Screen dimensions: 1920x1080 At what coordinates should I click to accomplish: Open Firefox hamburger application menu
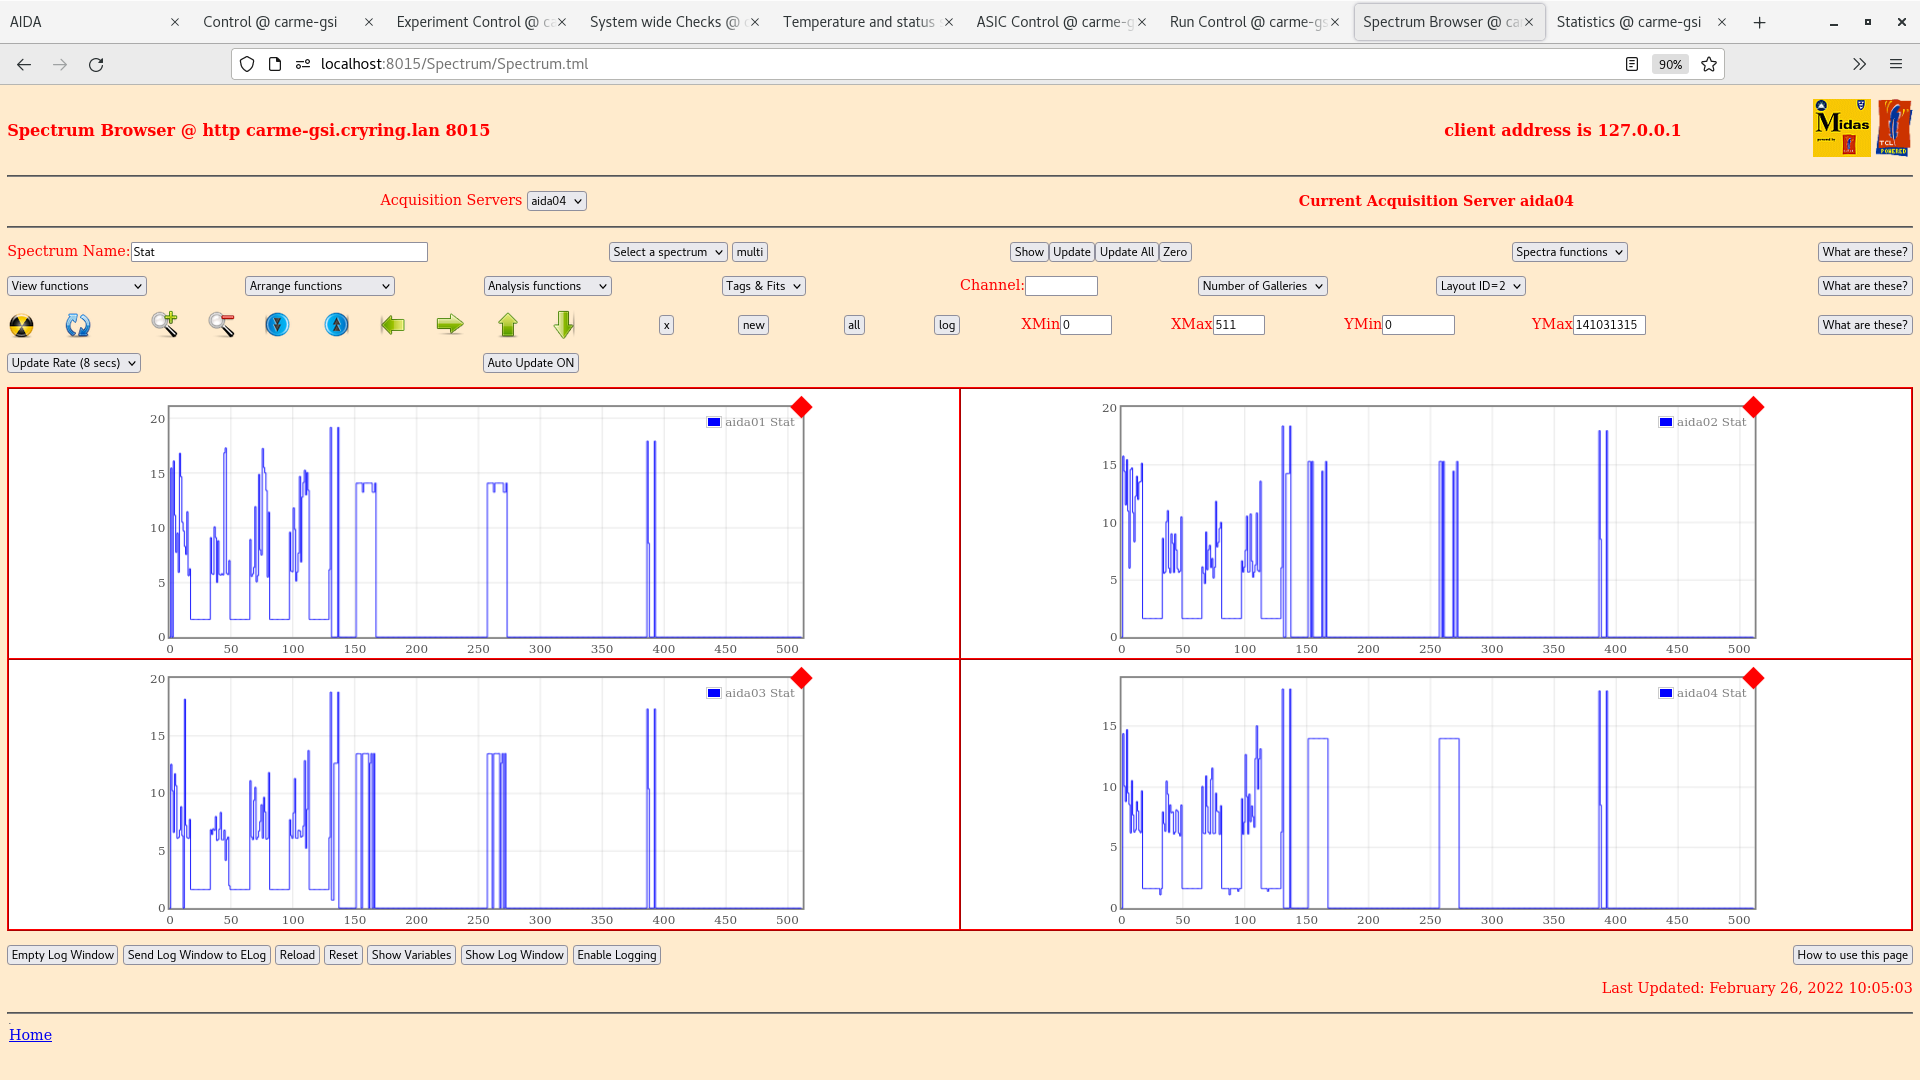click(1895, 64)
